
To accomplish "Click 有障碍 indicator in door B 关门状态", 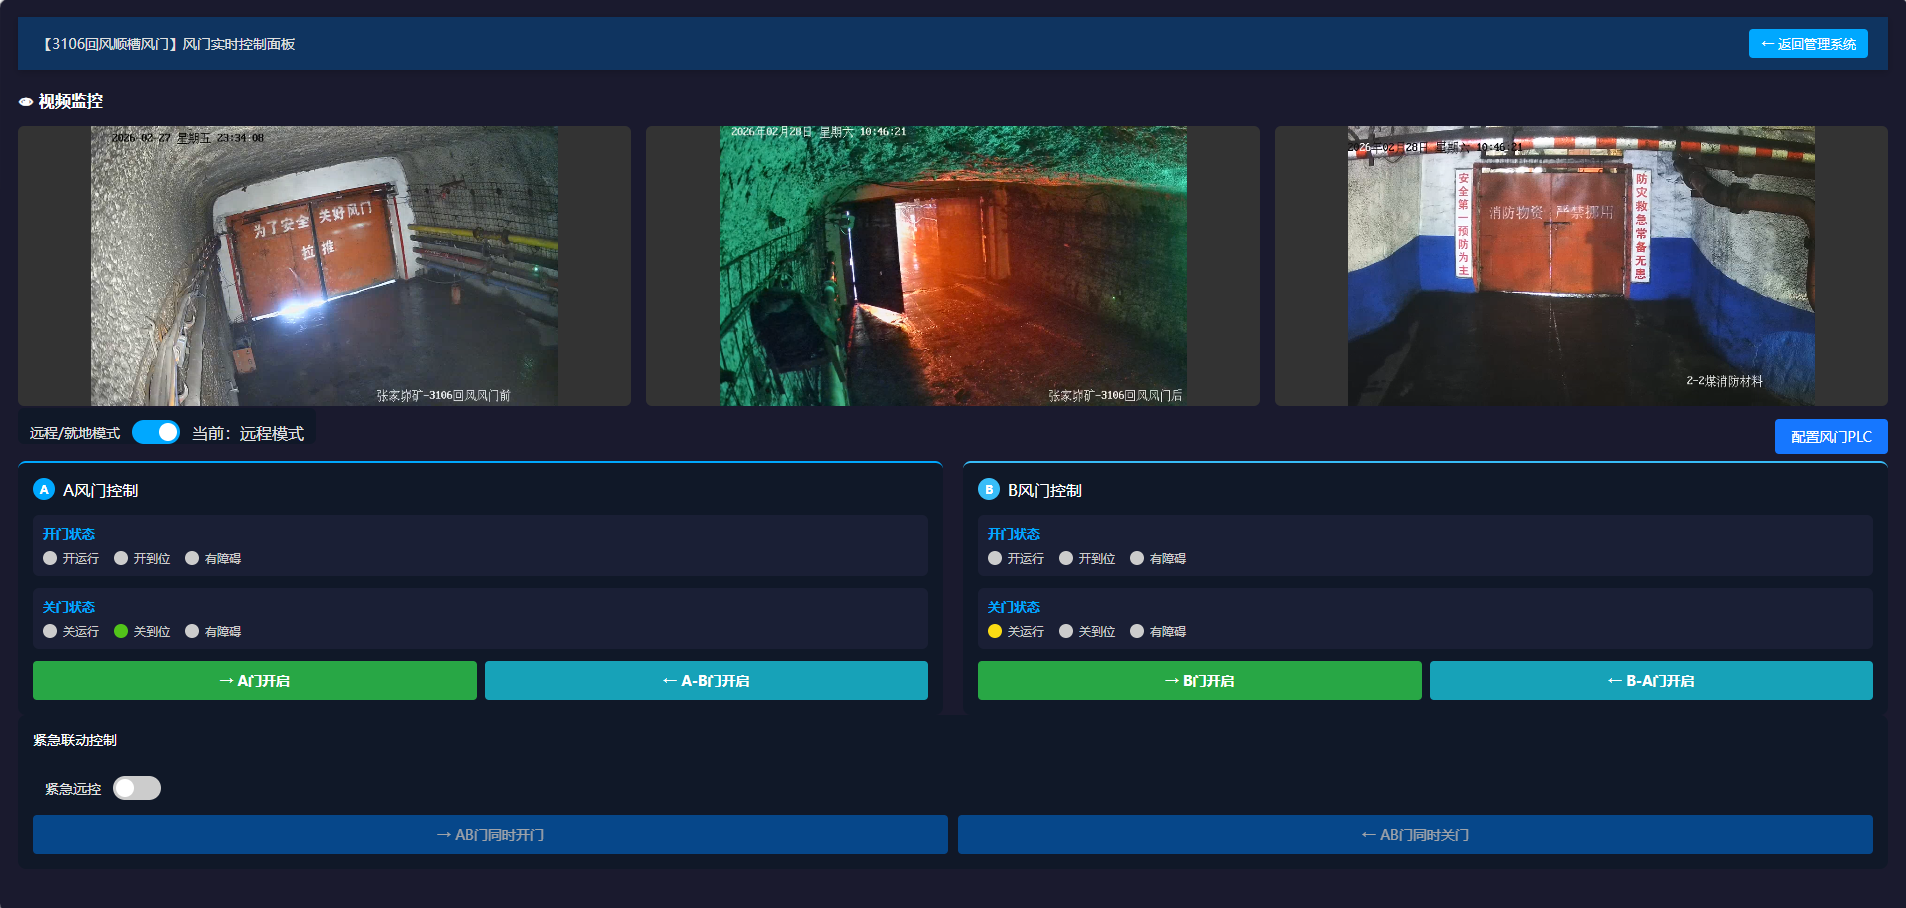I will pos(1137,631).
